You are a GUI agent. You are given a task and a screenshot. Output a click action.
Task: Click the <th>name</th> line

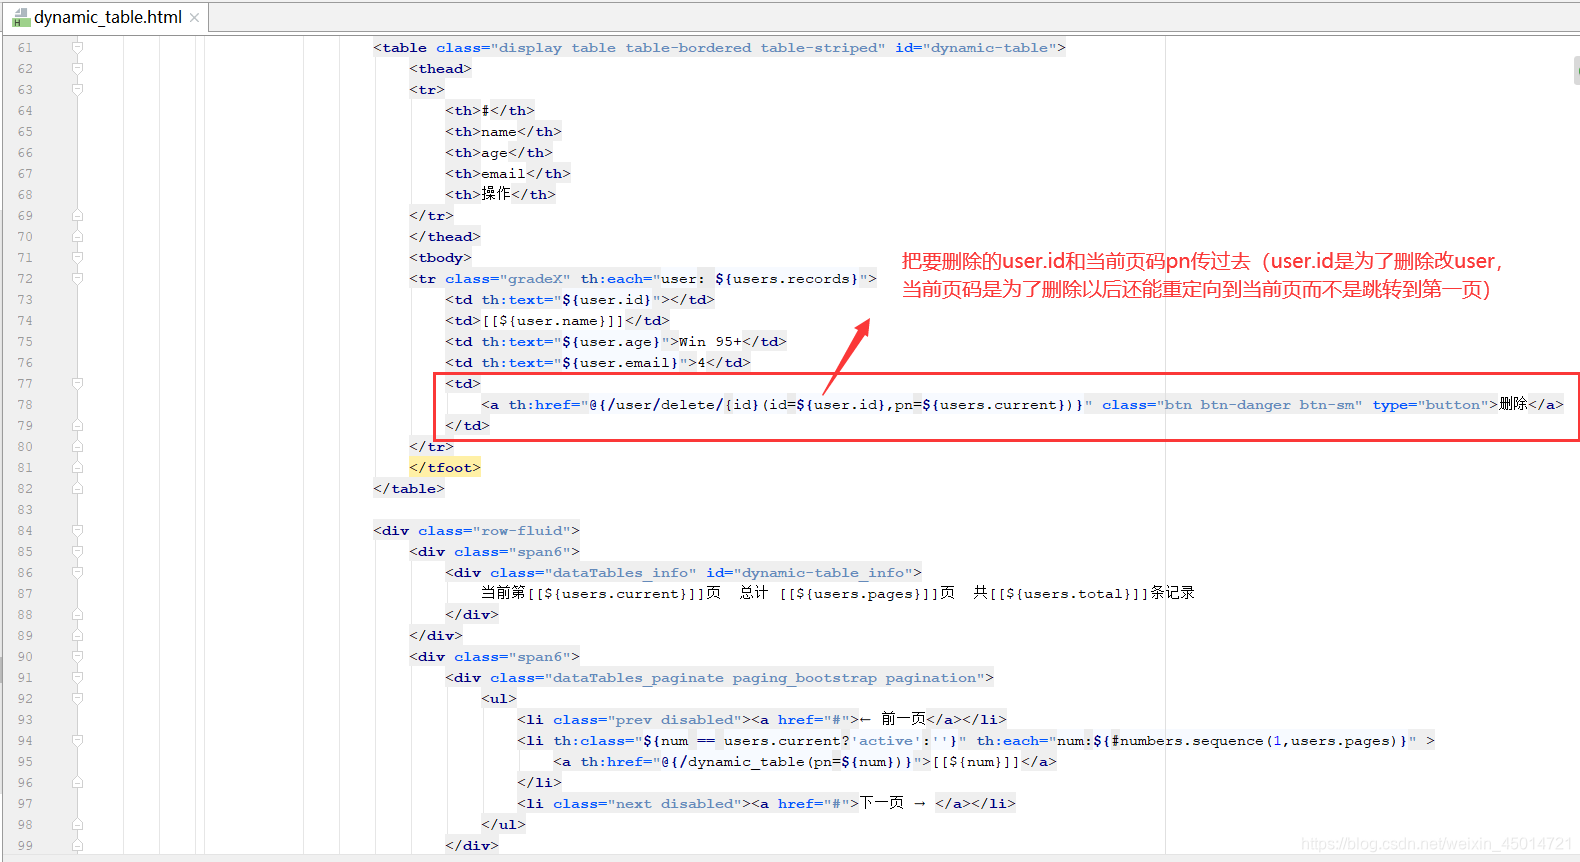click(503, 131)
